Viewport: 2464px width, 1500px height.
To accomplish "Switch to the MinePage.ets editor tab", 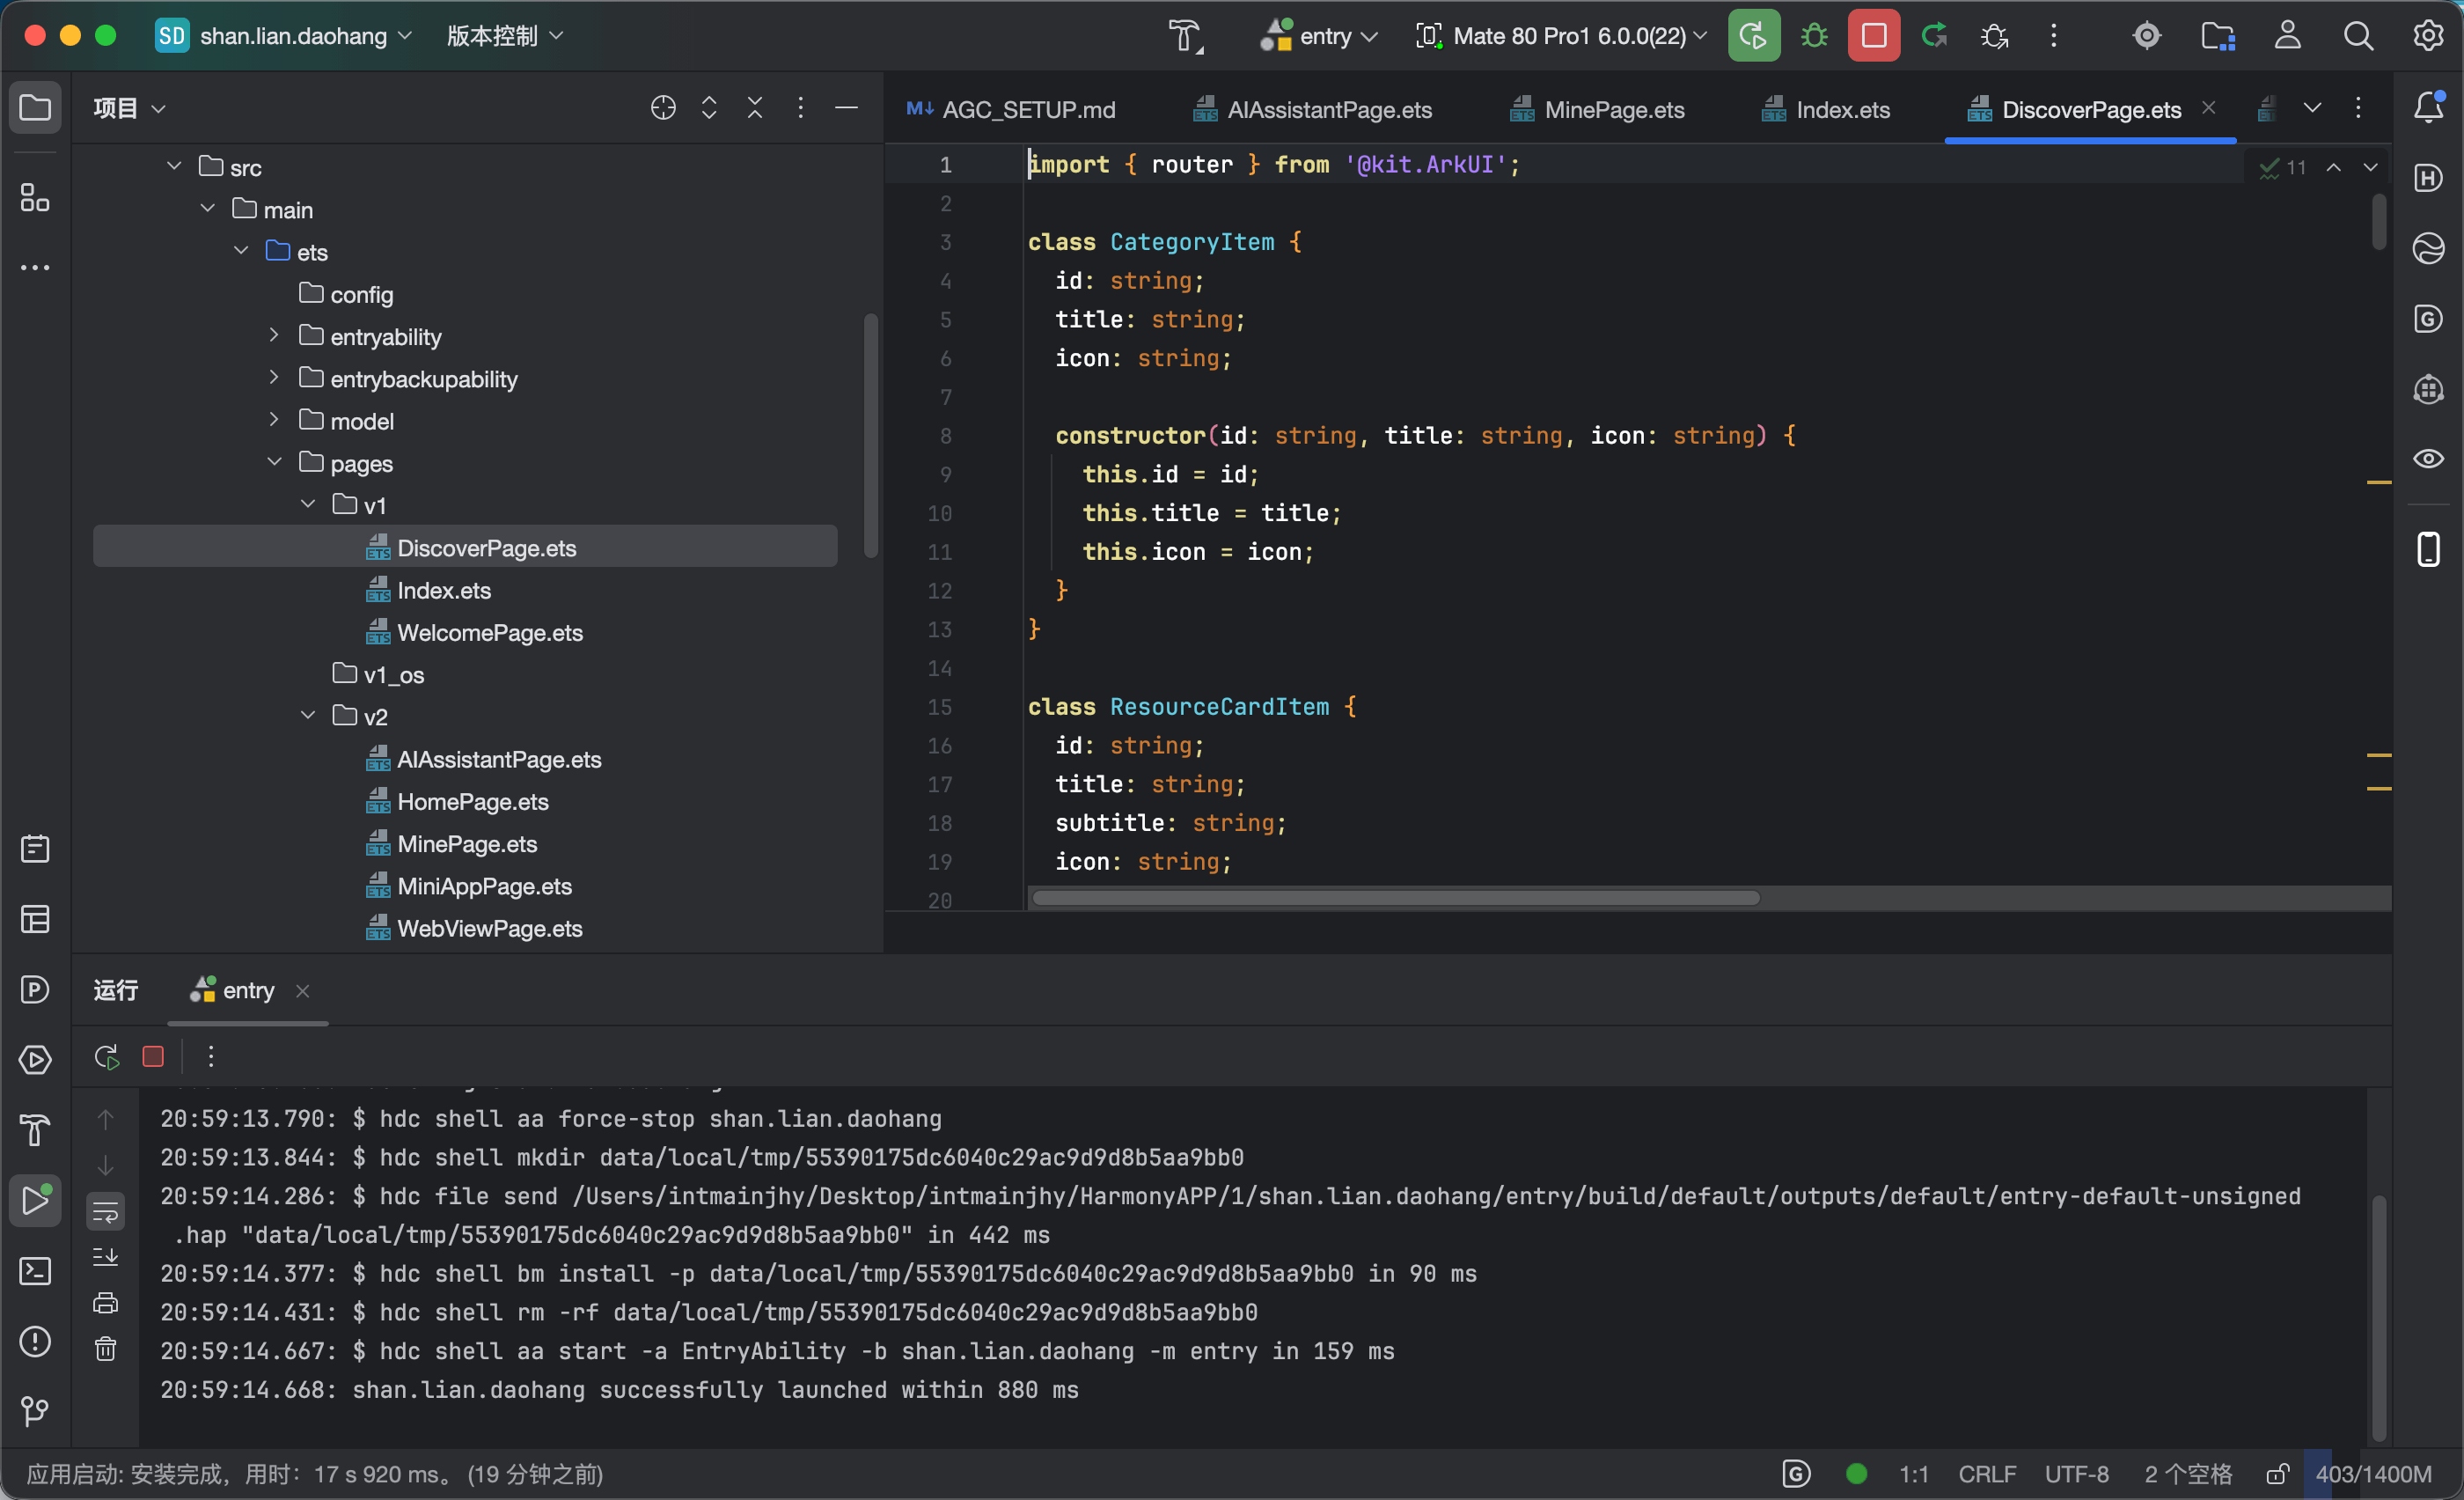I will tap(1598, 109).
